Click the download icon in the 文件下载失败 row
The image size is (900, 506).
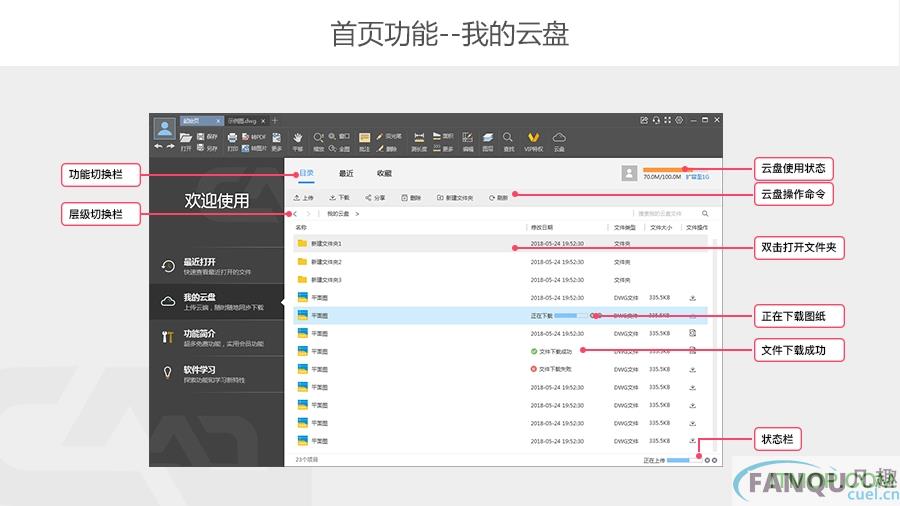[693, 369]
